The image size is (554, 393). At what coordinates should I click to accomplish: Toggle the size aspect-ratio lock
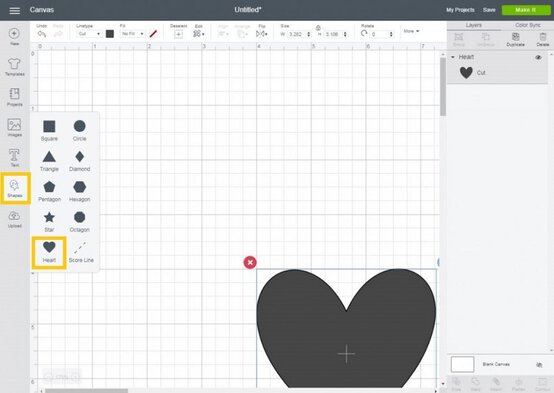318,28
